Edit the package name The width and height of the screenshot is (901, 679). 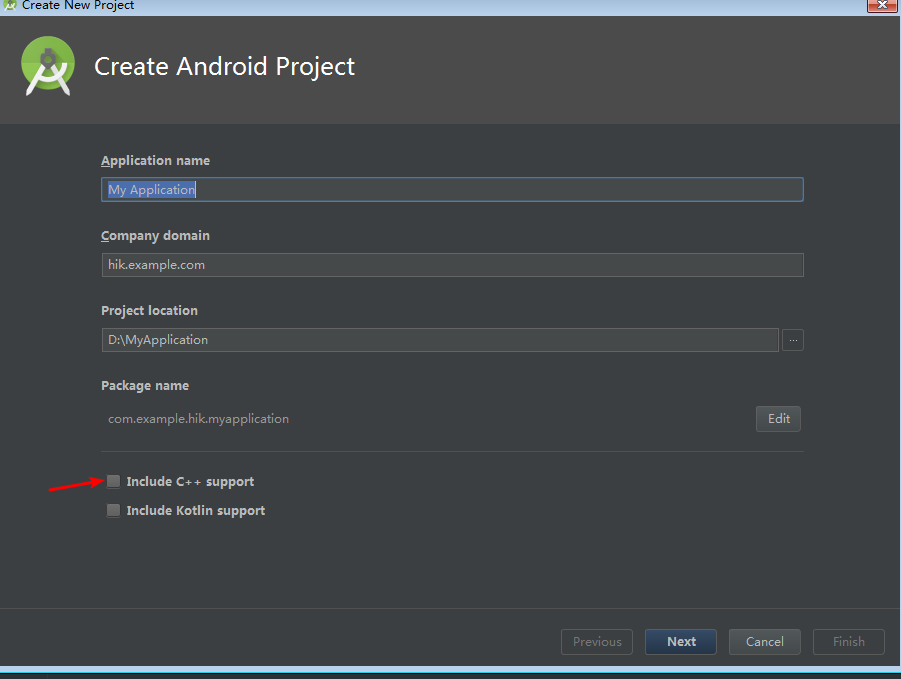pos(778,419)
